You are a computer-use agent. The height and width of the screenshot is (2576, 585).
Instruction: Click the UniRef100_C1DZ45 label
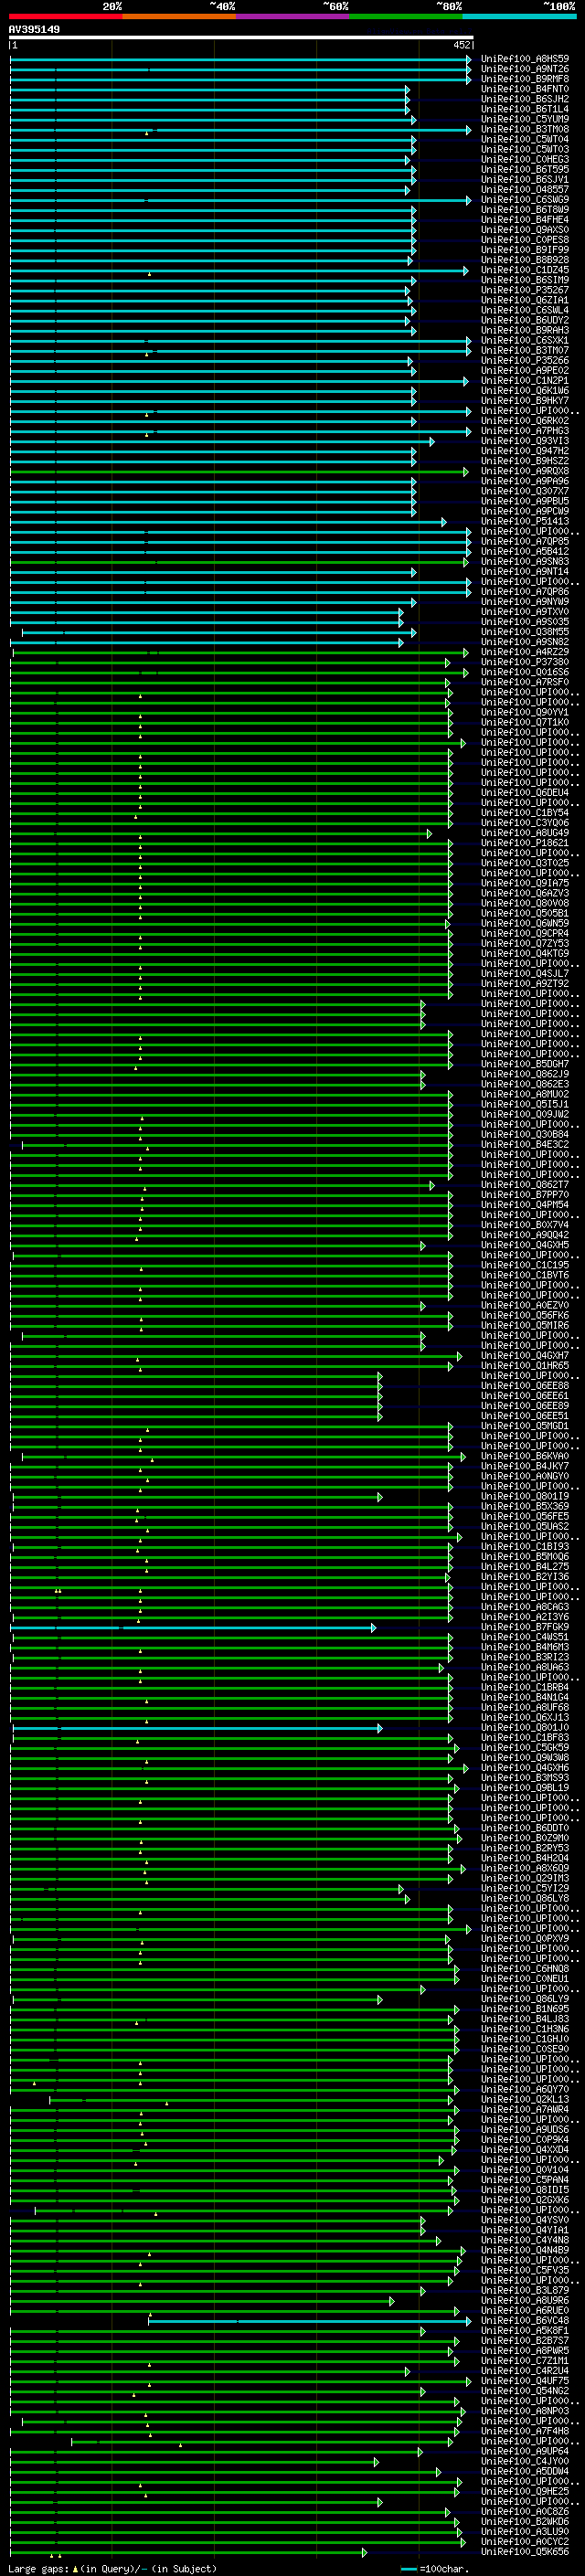tap(525, 270)
